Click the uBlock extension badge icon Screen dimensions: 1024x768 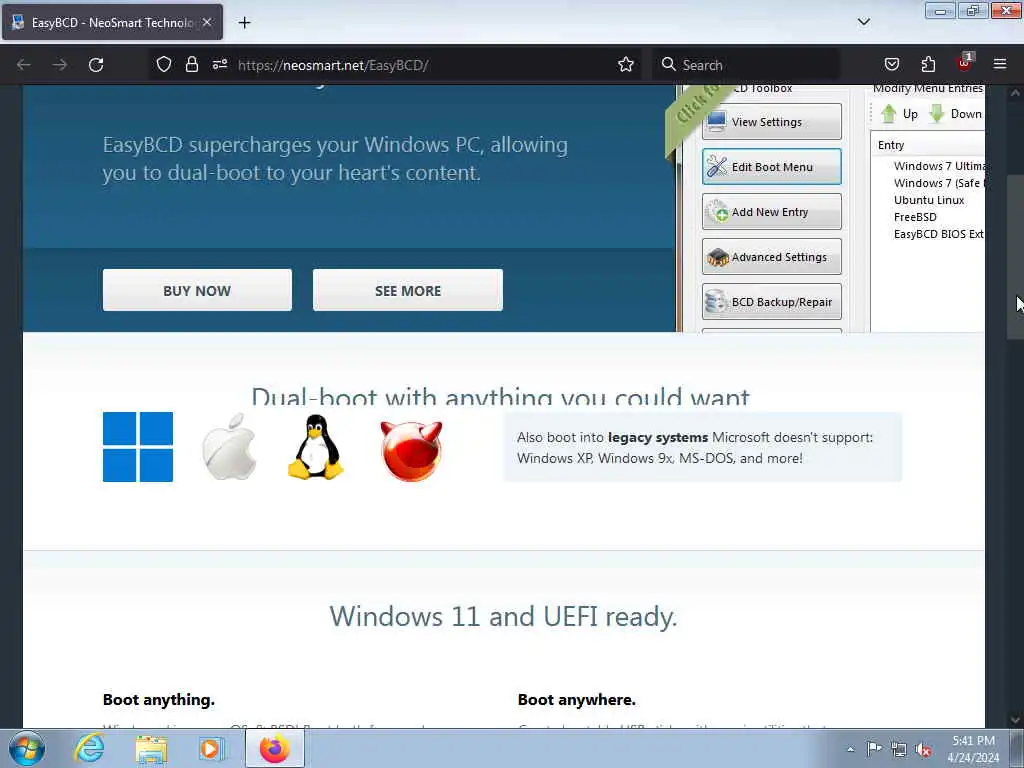click(965, 63)
